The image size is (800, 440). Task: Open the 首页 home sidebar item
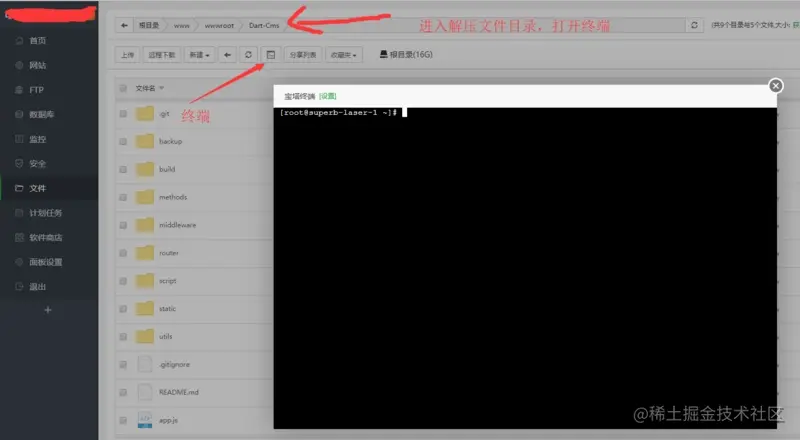[x=37, y=40]
